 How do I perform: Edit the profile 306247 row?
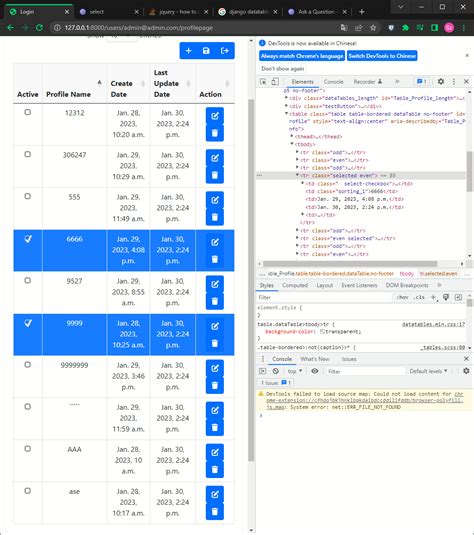coord(215,158)
